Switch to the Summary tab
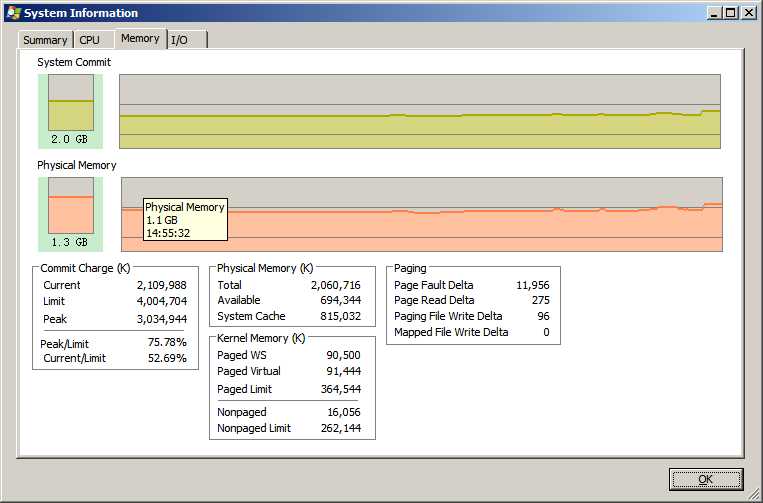Image resolution: width=763 pixels, height=503 pixels. (x=45, y=40)
